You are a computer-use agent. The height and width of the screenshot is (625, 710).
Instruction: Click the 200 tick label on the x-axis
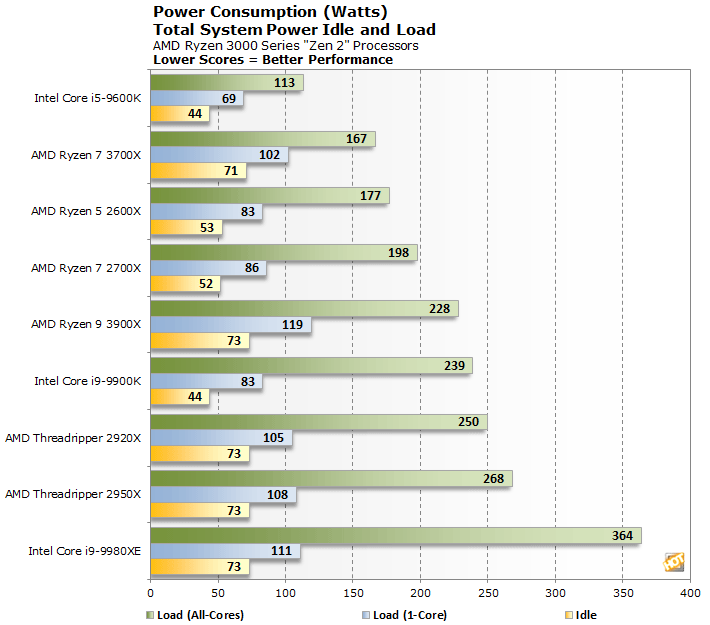pos(420,593)
